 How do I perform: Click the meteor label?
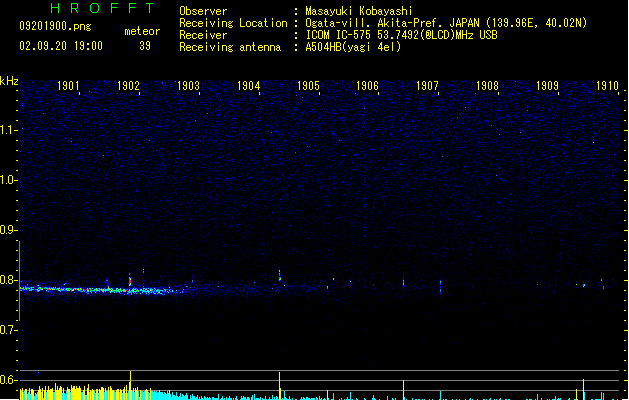click(142, 31)
